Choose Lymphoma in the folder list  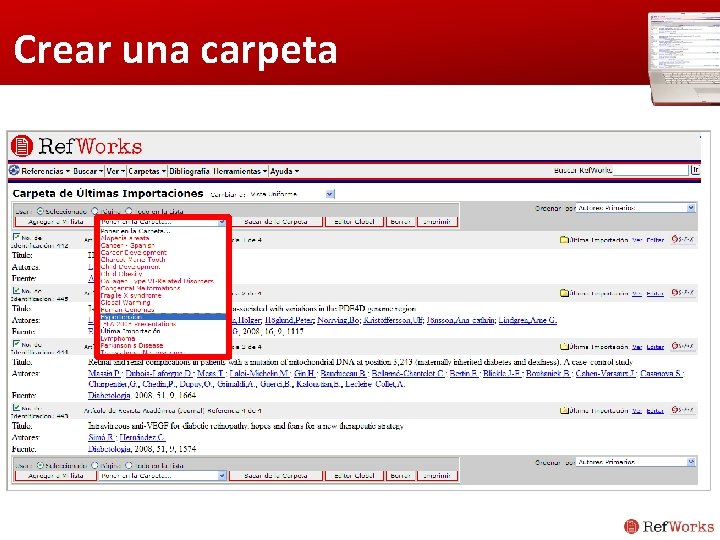pos(118,338)
